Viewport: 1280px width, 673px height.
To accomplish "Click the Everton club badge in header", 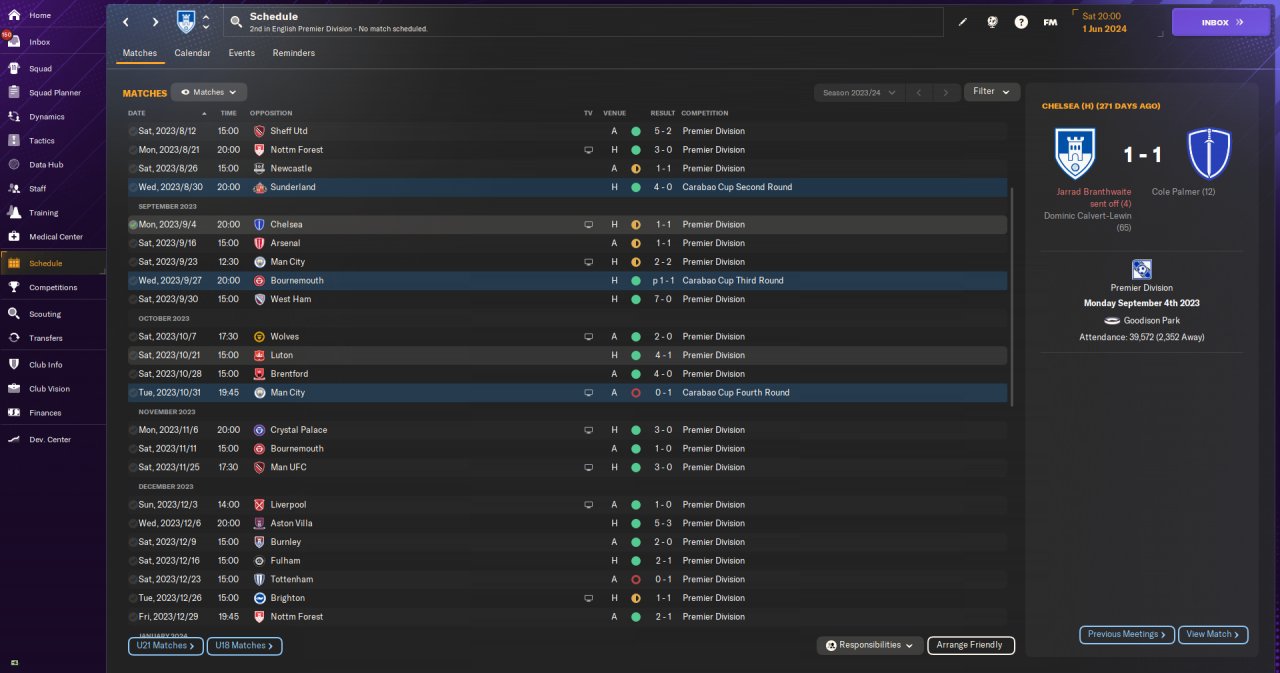I will (186, 21).
